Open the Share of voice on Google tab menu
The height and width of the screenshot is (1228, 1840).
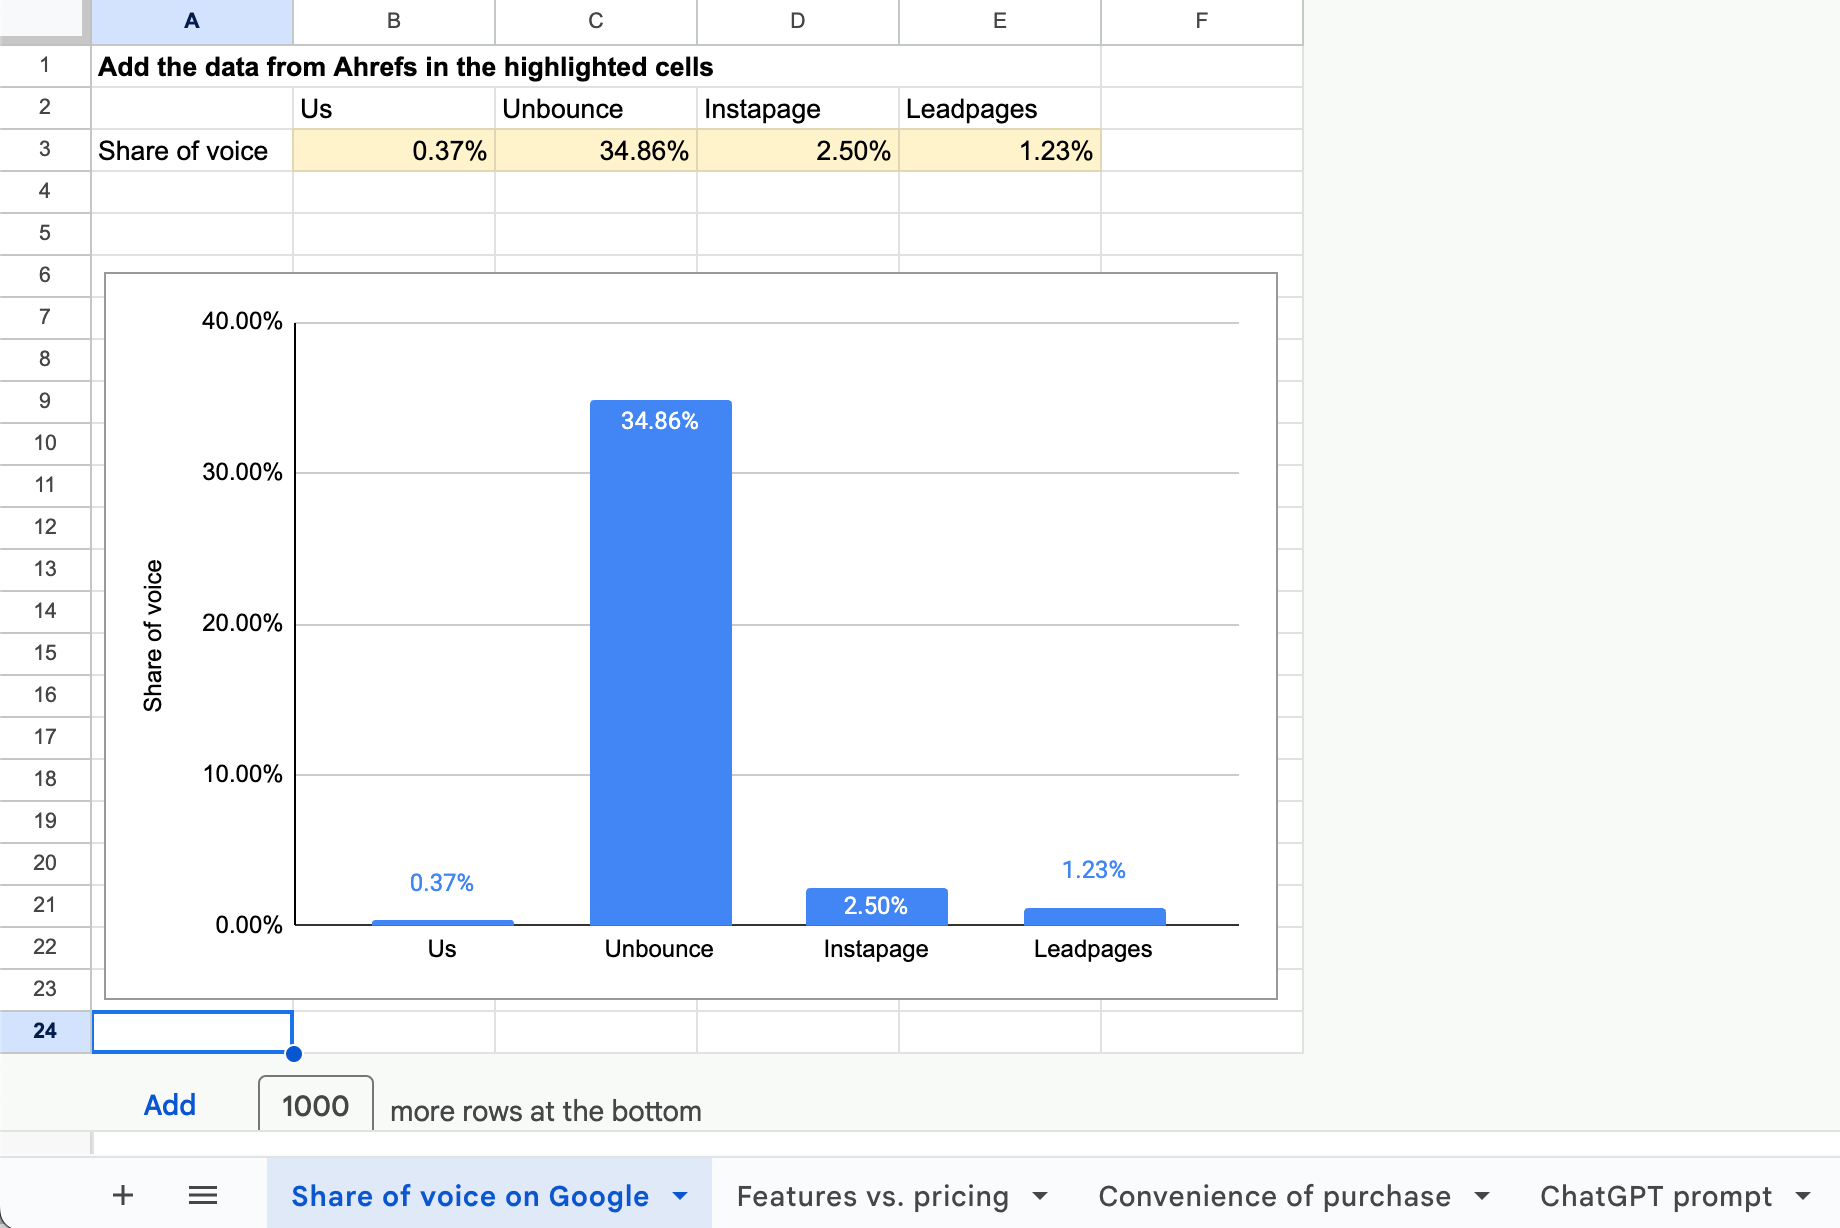pyautogui.click(x=680, y=1194)
